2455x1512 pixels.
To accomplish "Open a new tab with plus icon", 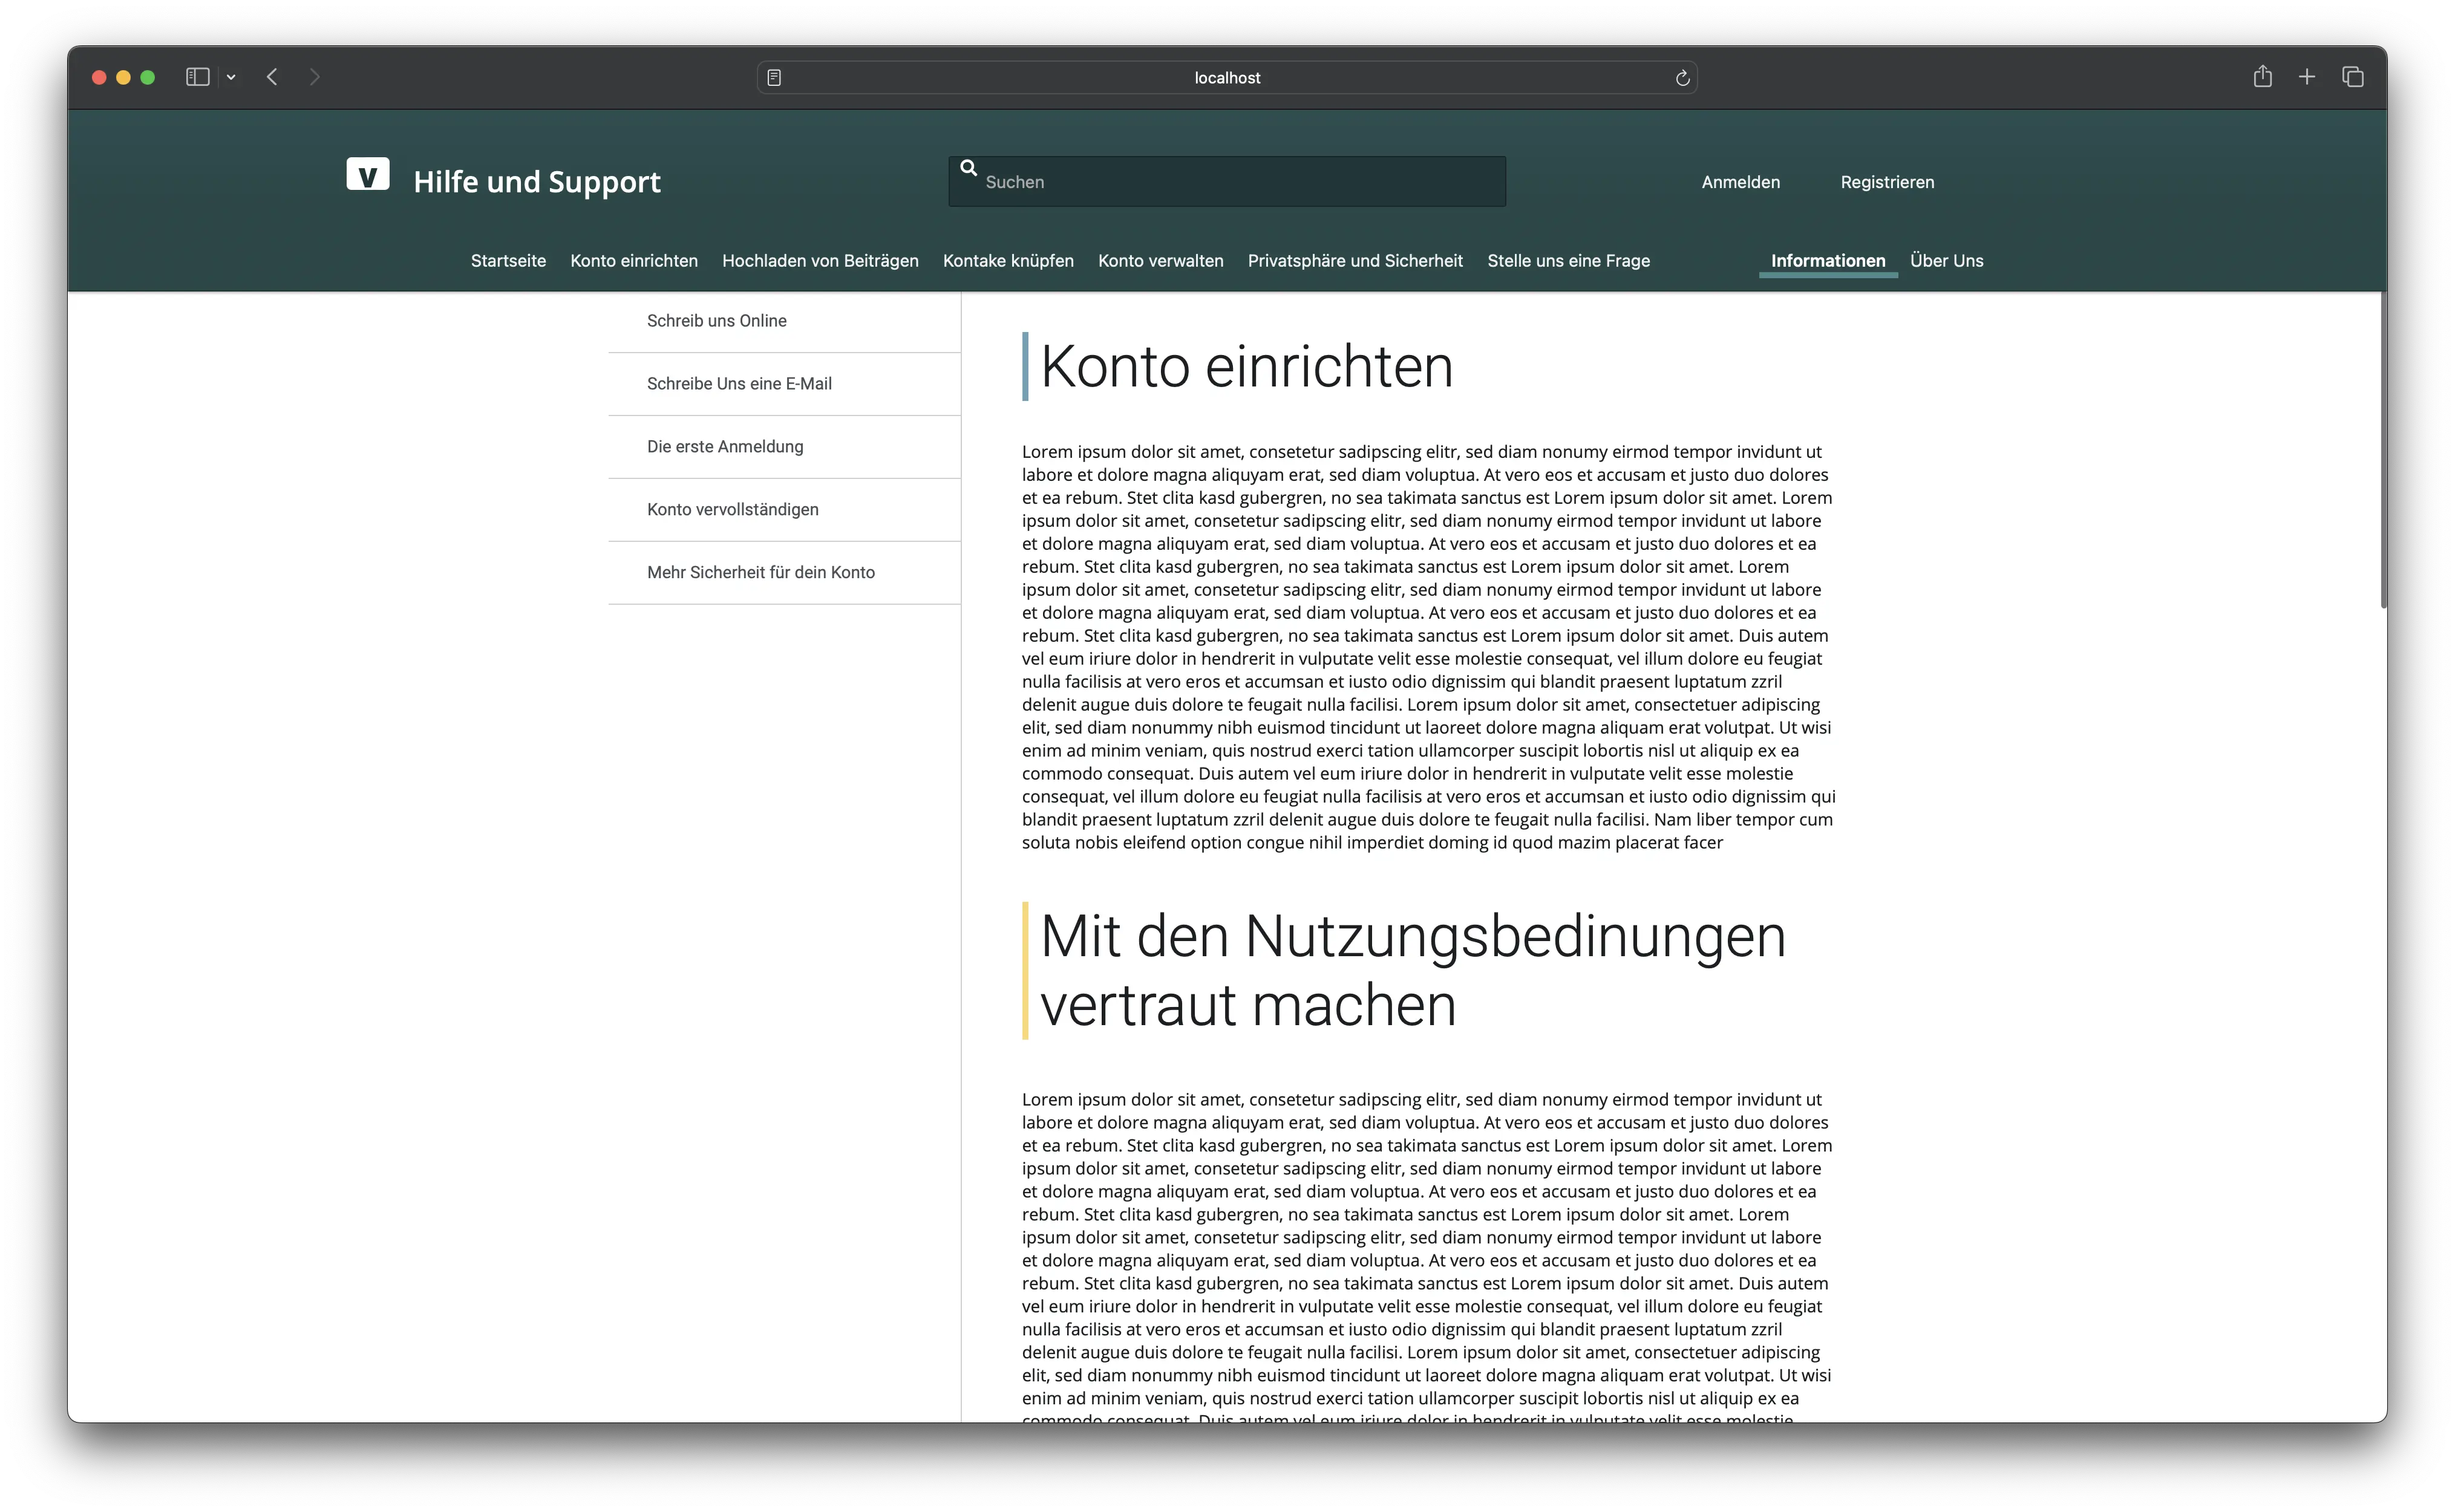I will pyautogui.click(x=2307, y=77).
